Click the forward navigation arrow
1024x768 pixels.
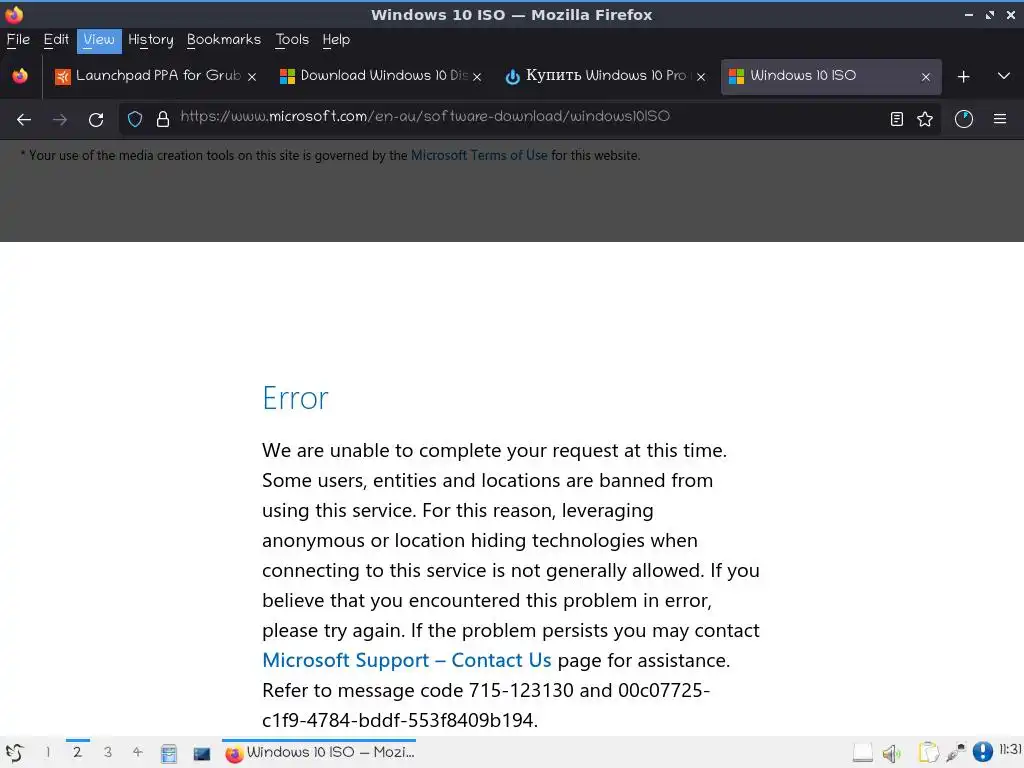tap(60, 120)
